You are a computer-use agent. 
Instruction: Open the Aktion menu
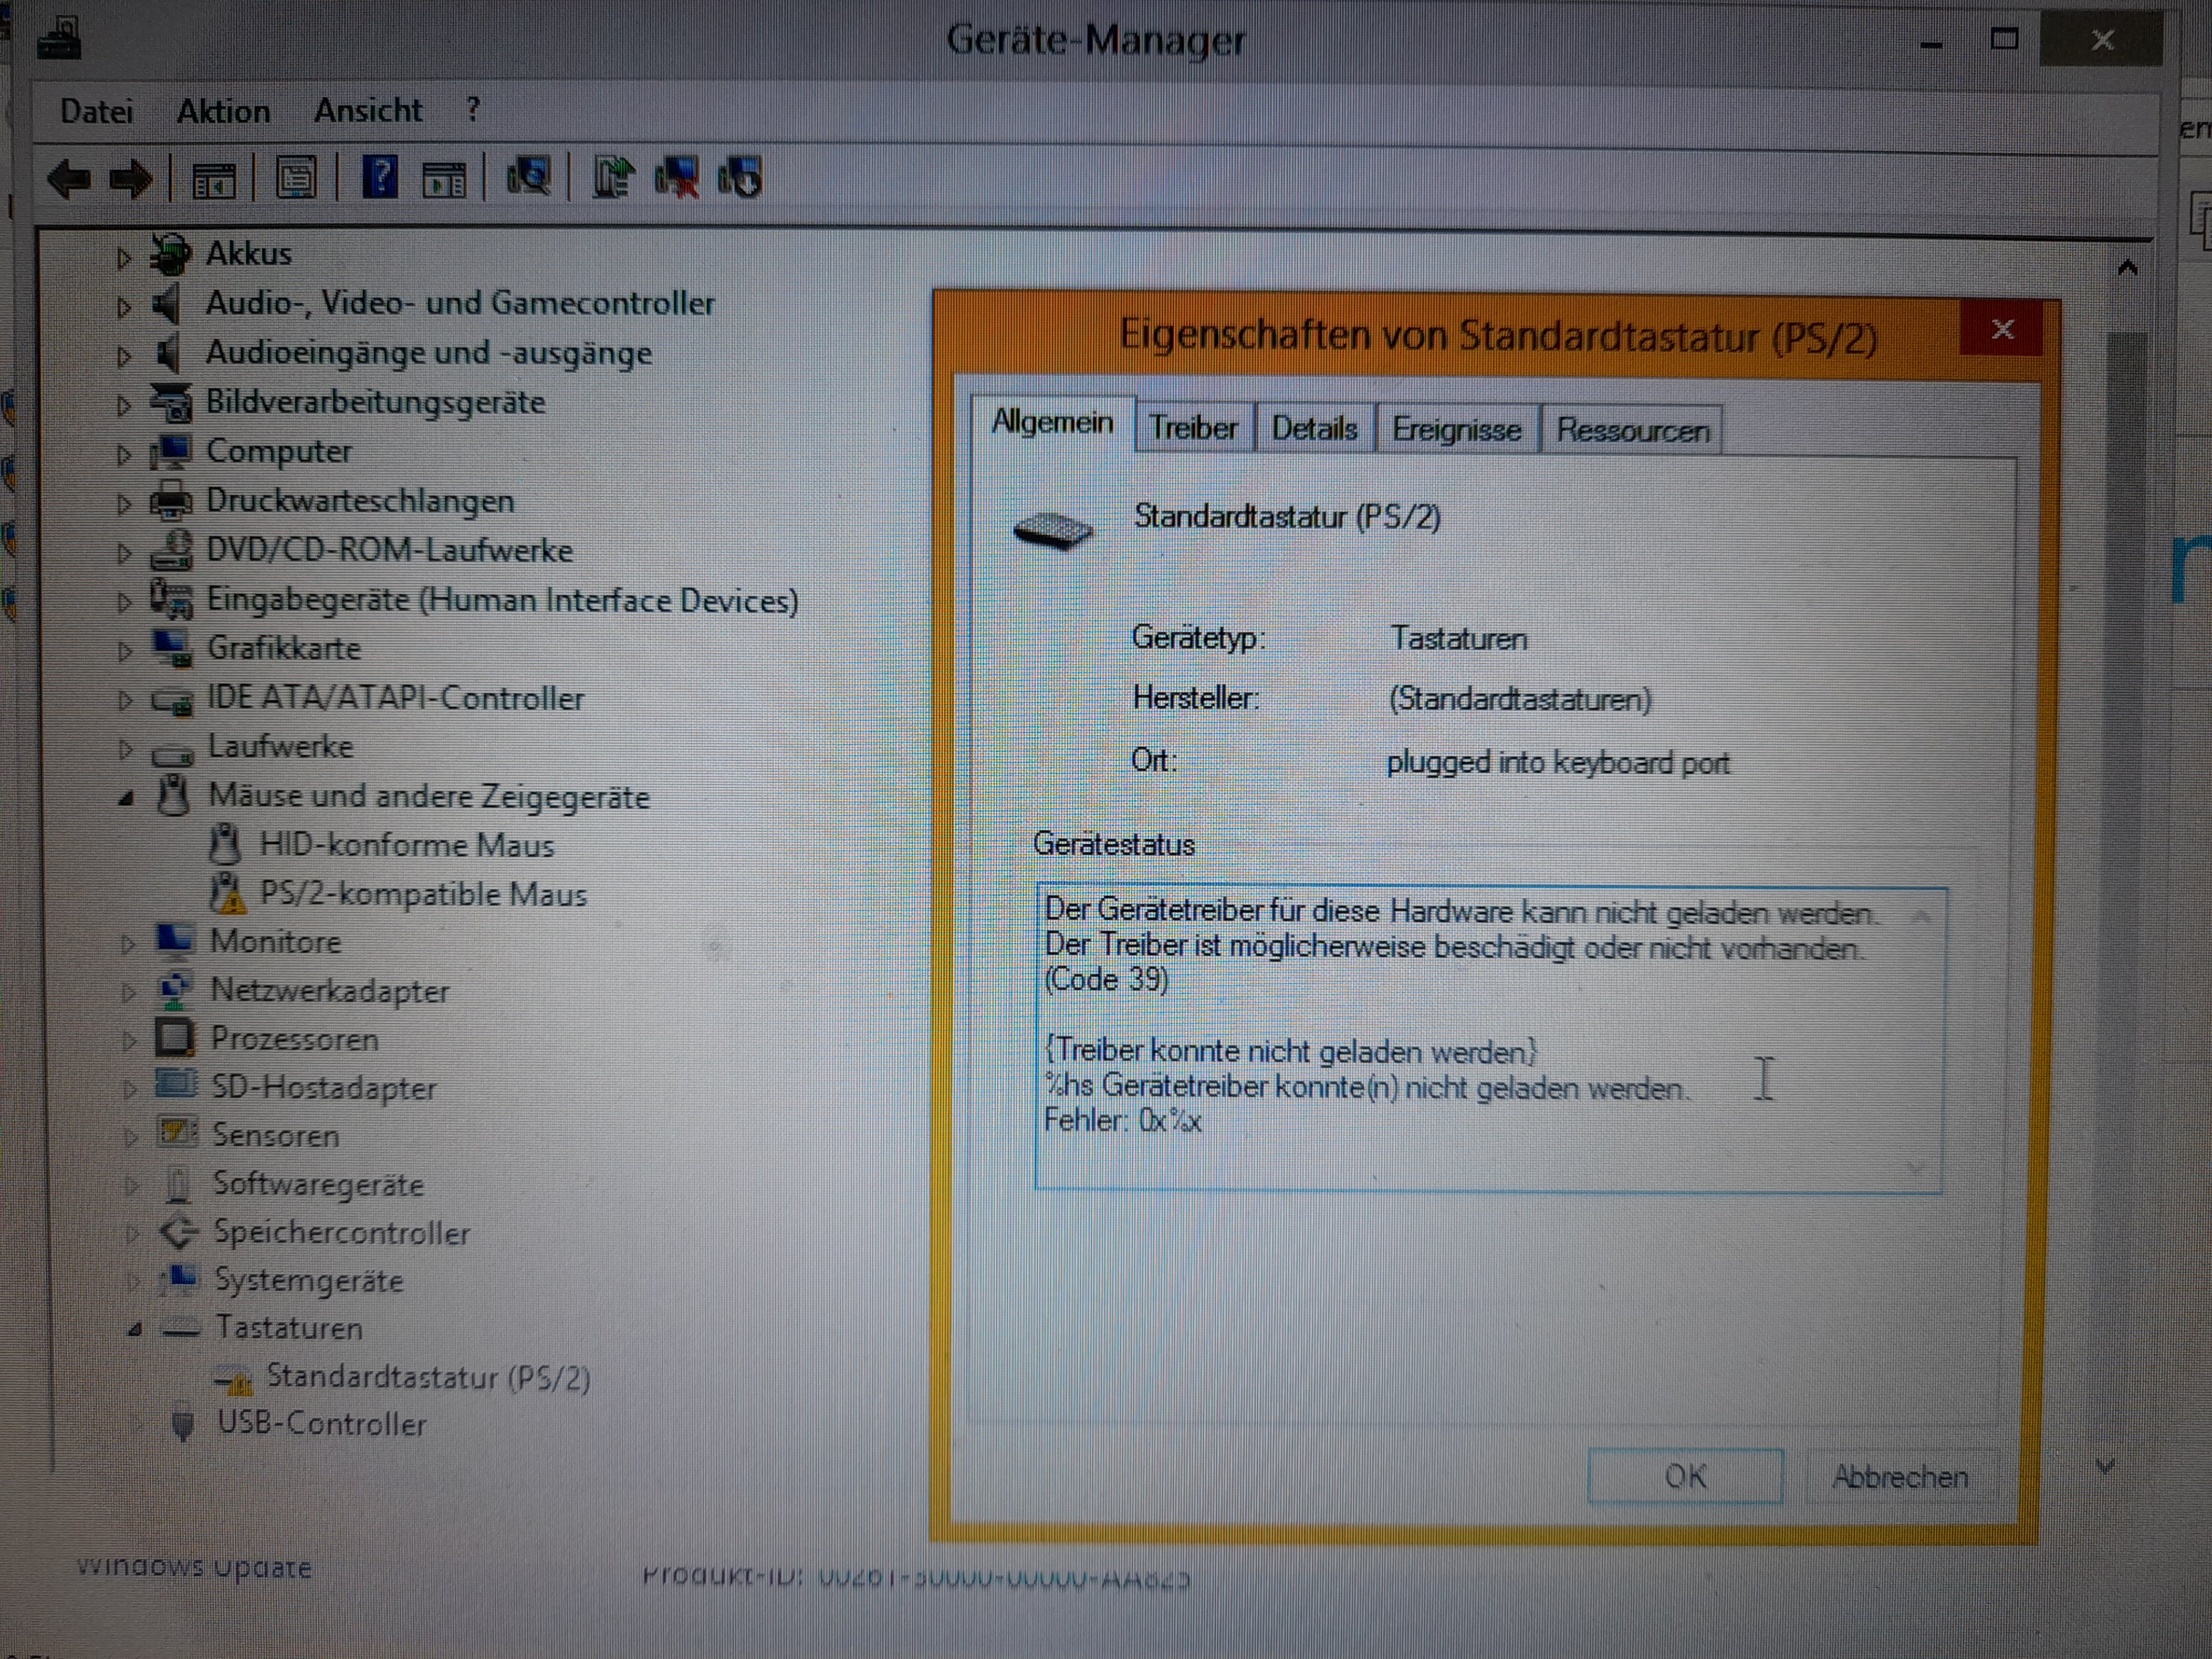(x=223, y=111)
